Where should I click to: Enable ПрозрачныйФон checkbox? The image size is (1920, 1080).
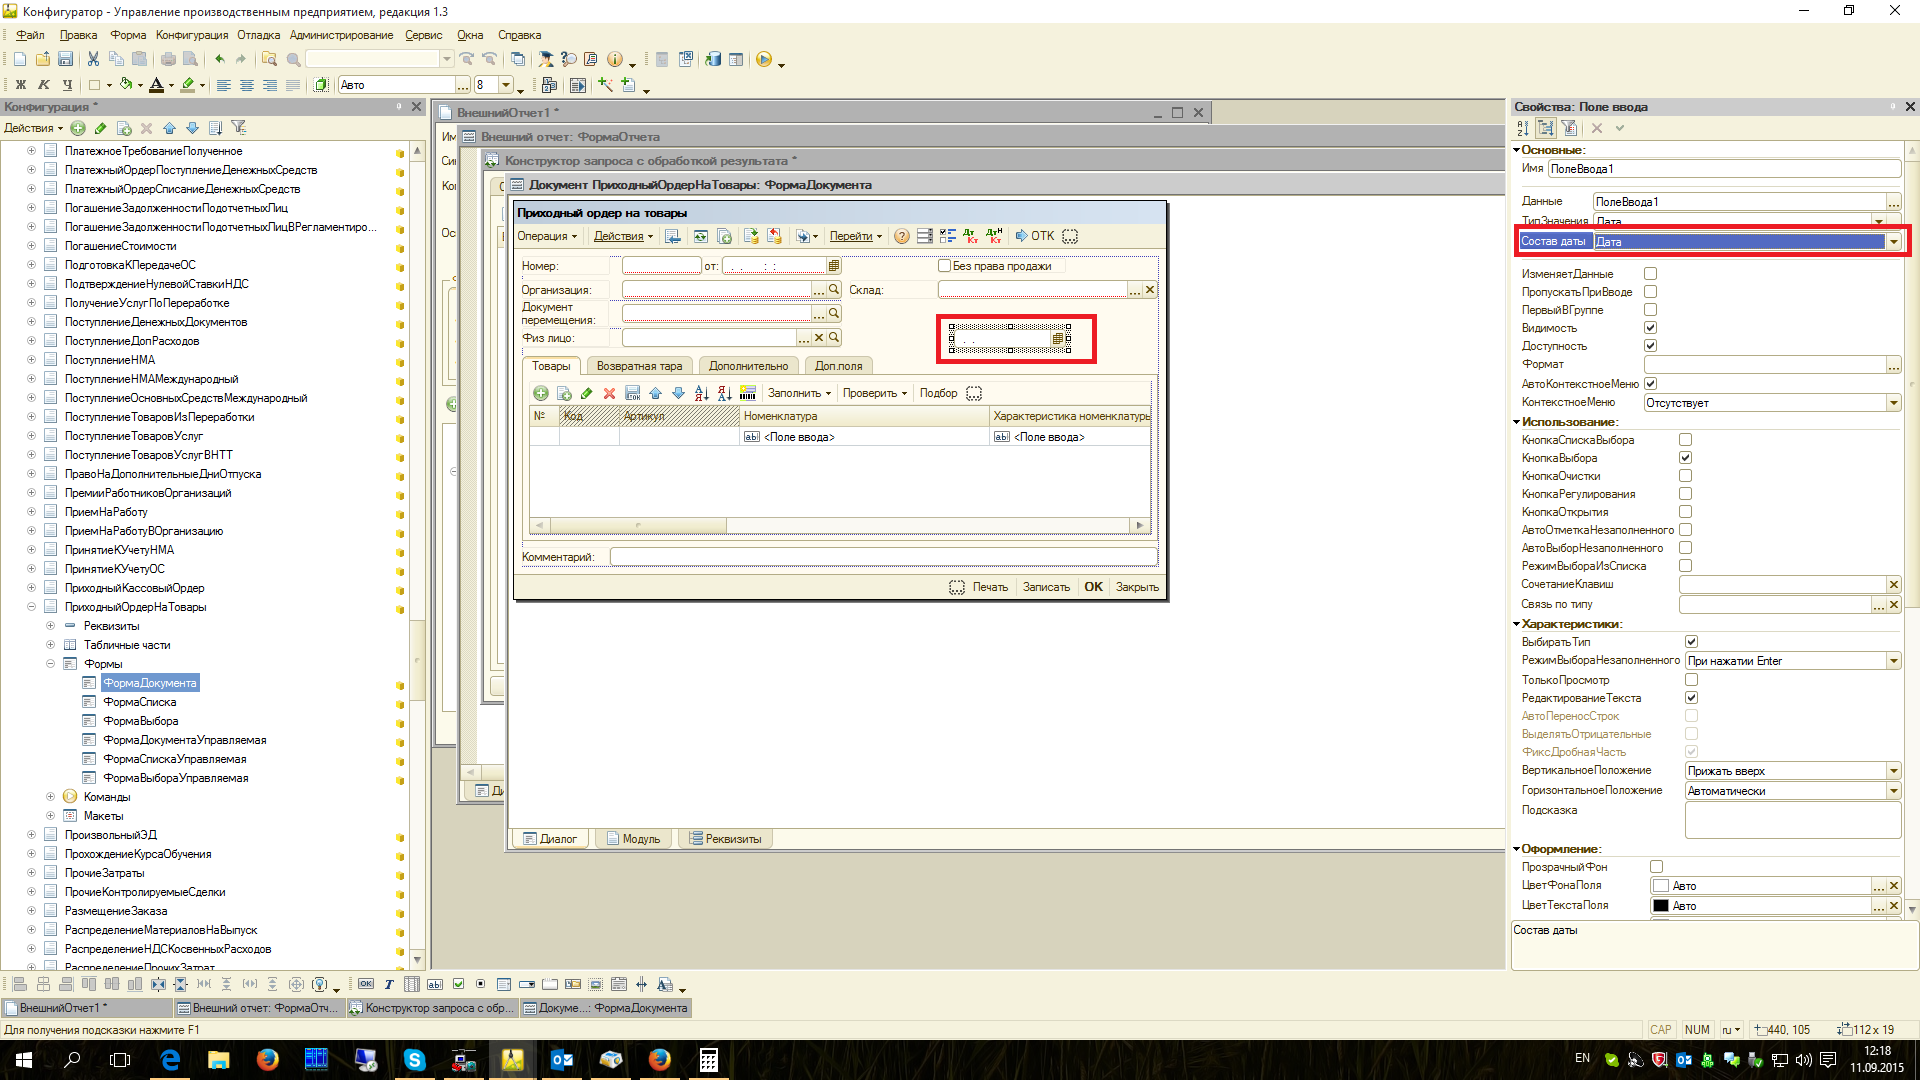click(x=1656, y=867)
